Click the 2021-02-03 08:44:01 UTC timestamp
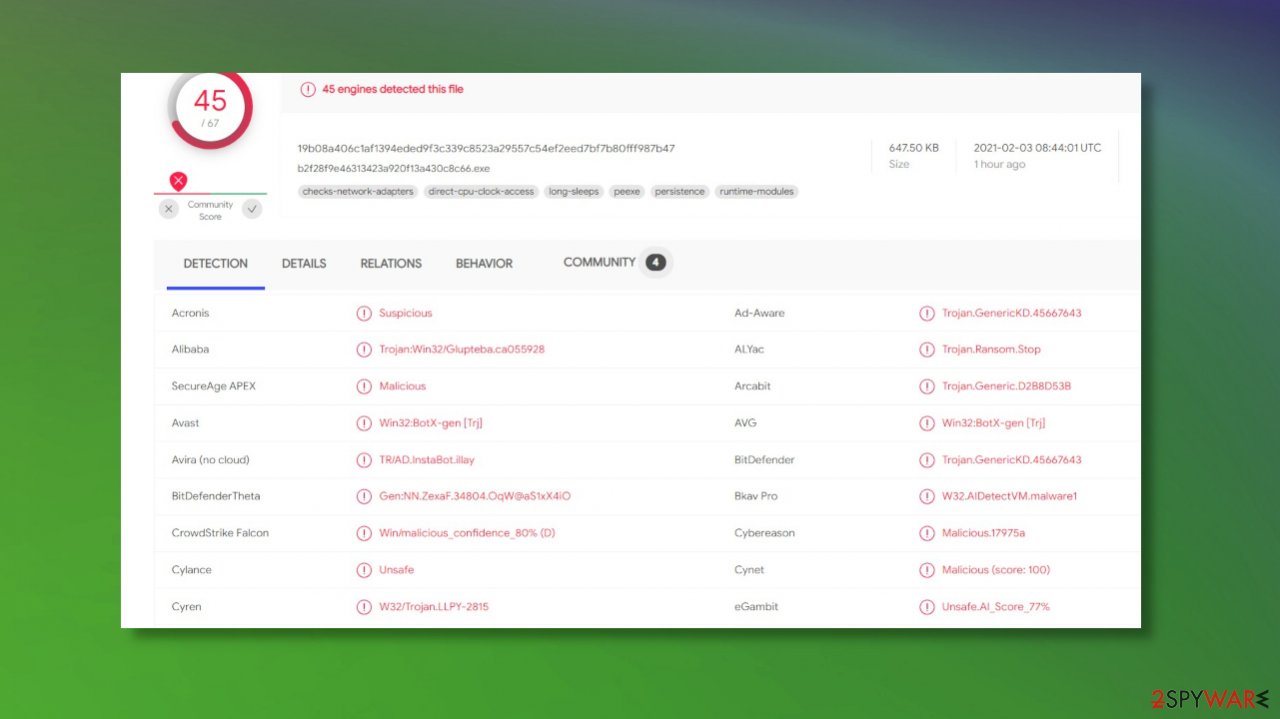This screenshot has width=1280, height=719. click(1038, 148)
